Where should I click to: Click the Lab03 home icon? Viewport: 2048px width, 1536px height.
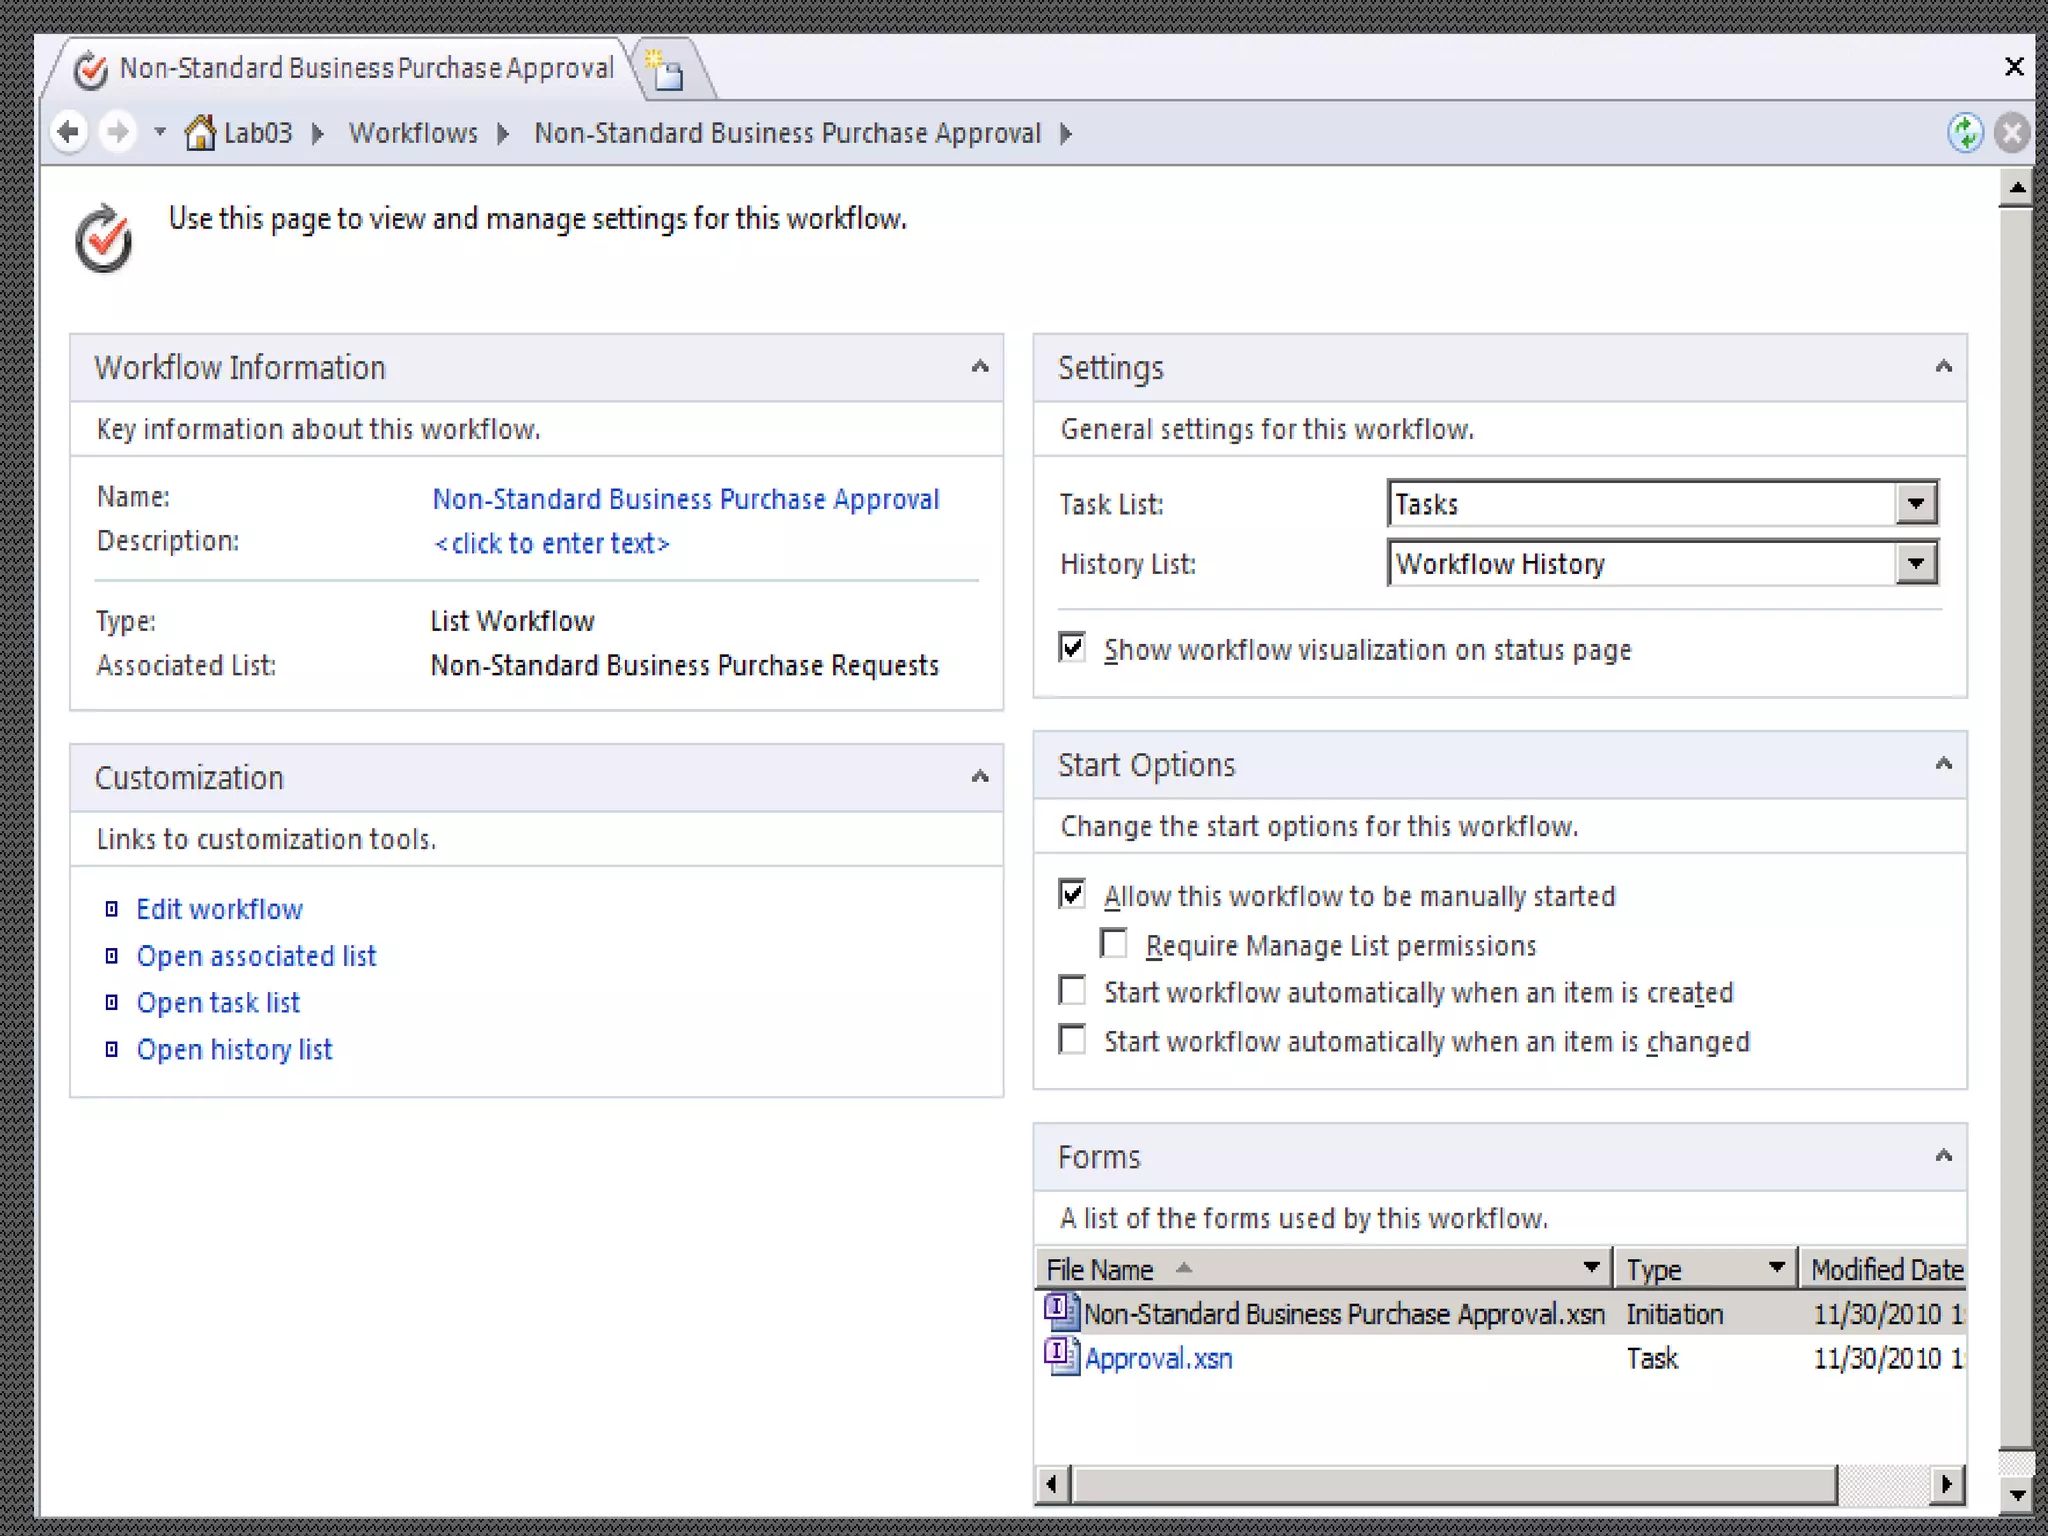pos(200,132)
